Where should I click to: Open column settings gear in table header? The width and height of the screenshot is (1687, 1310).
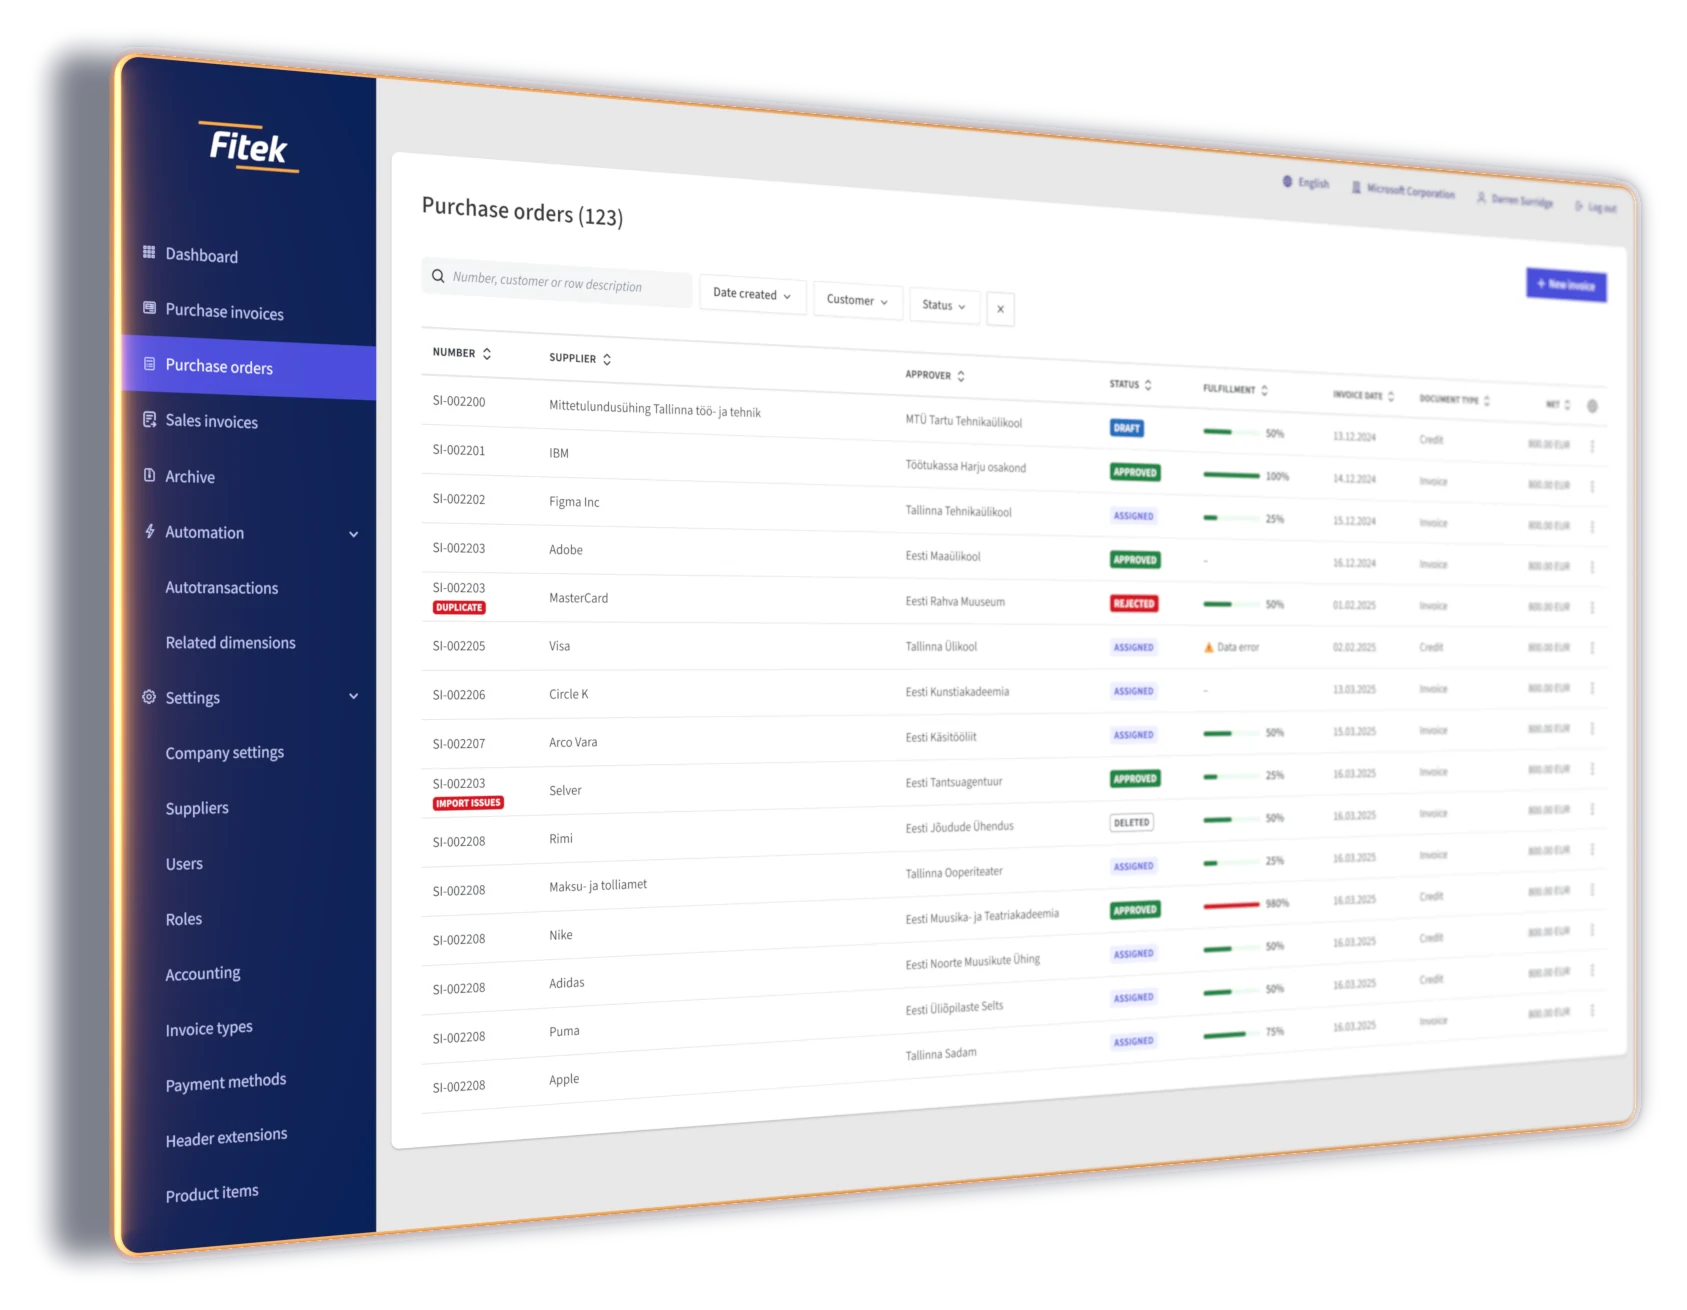click(1592, 406)
